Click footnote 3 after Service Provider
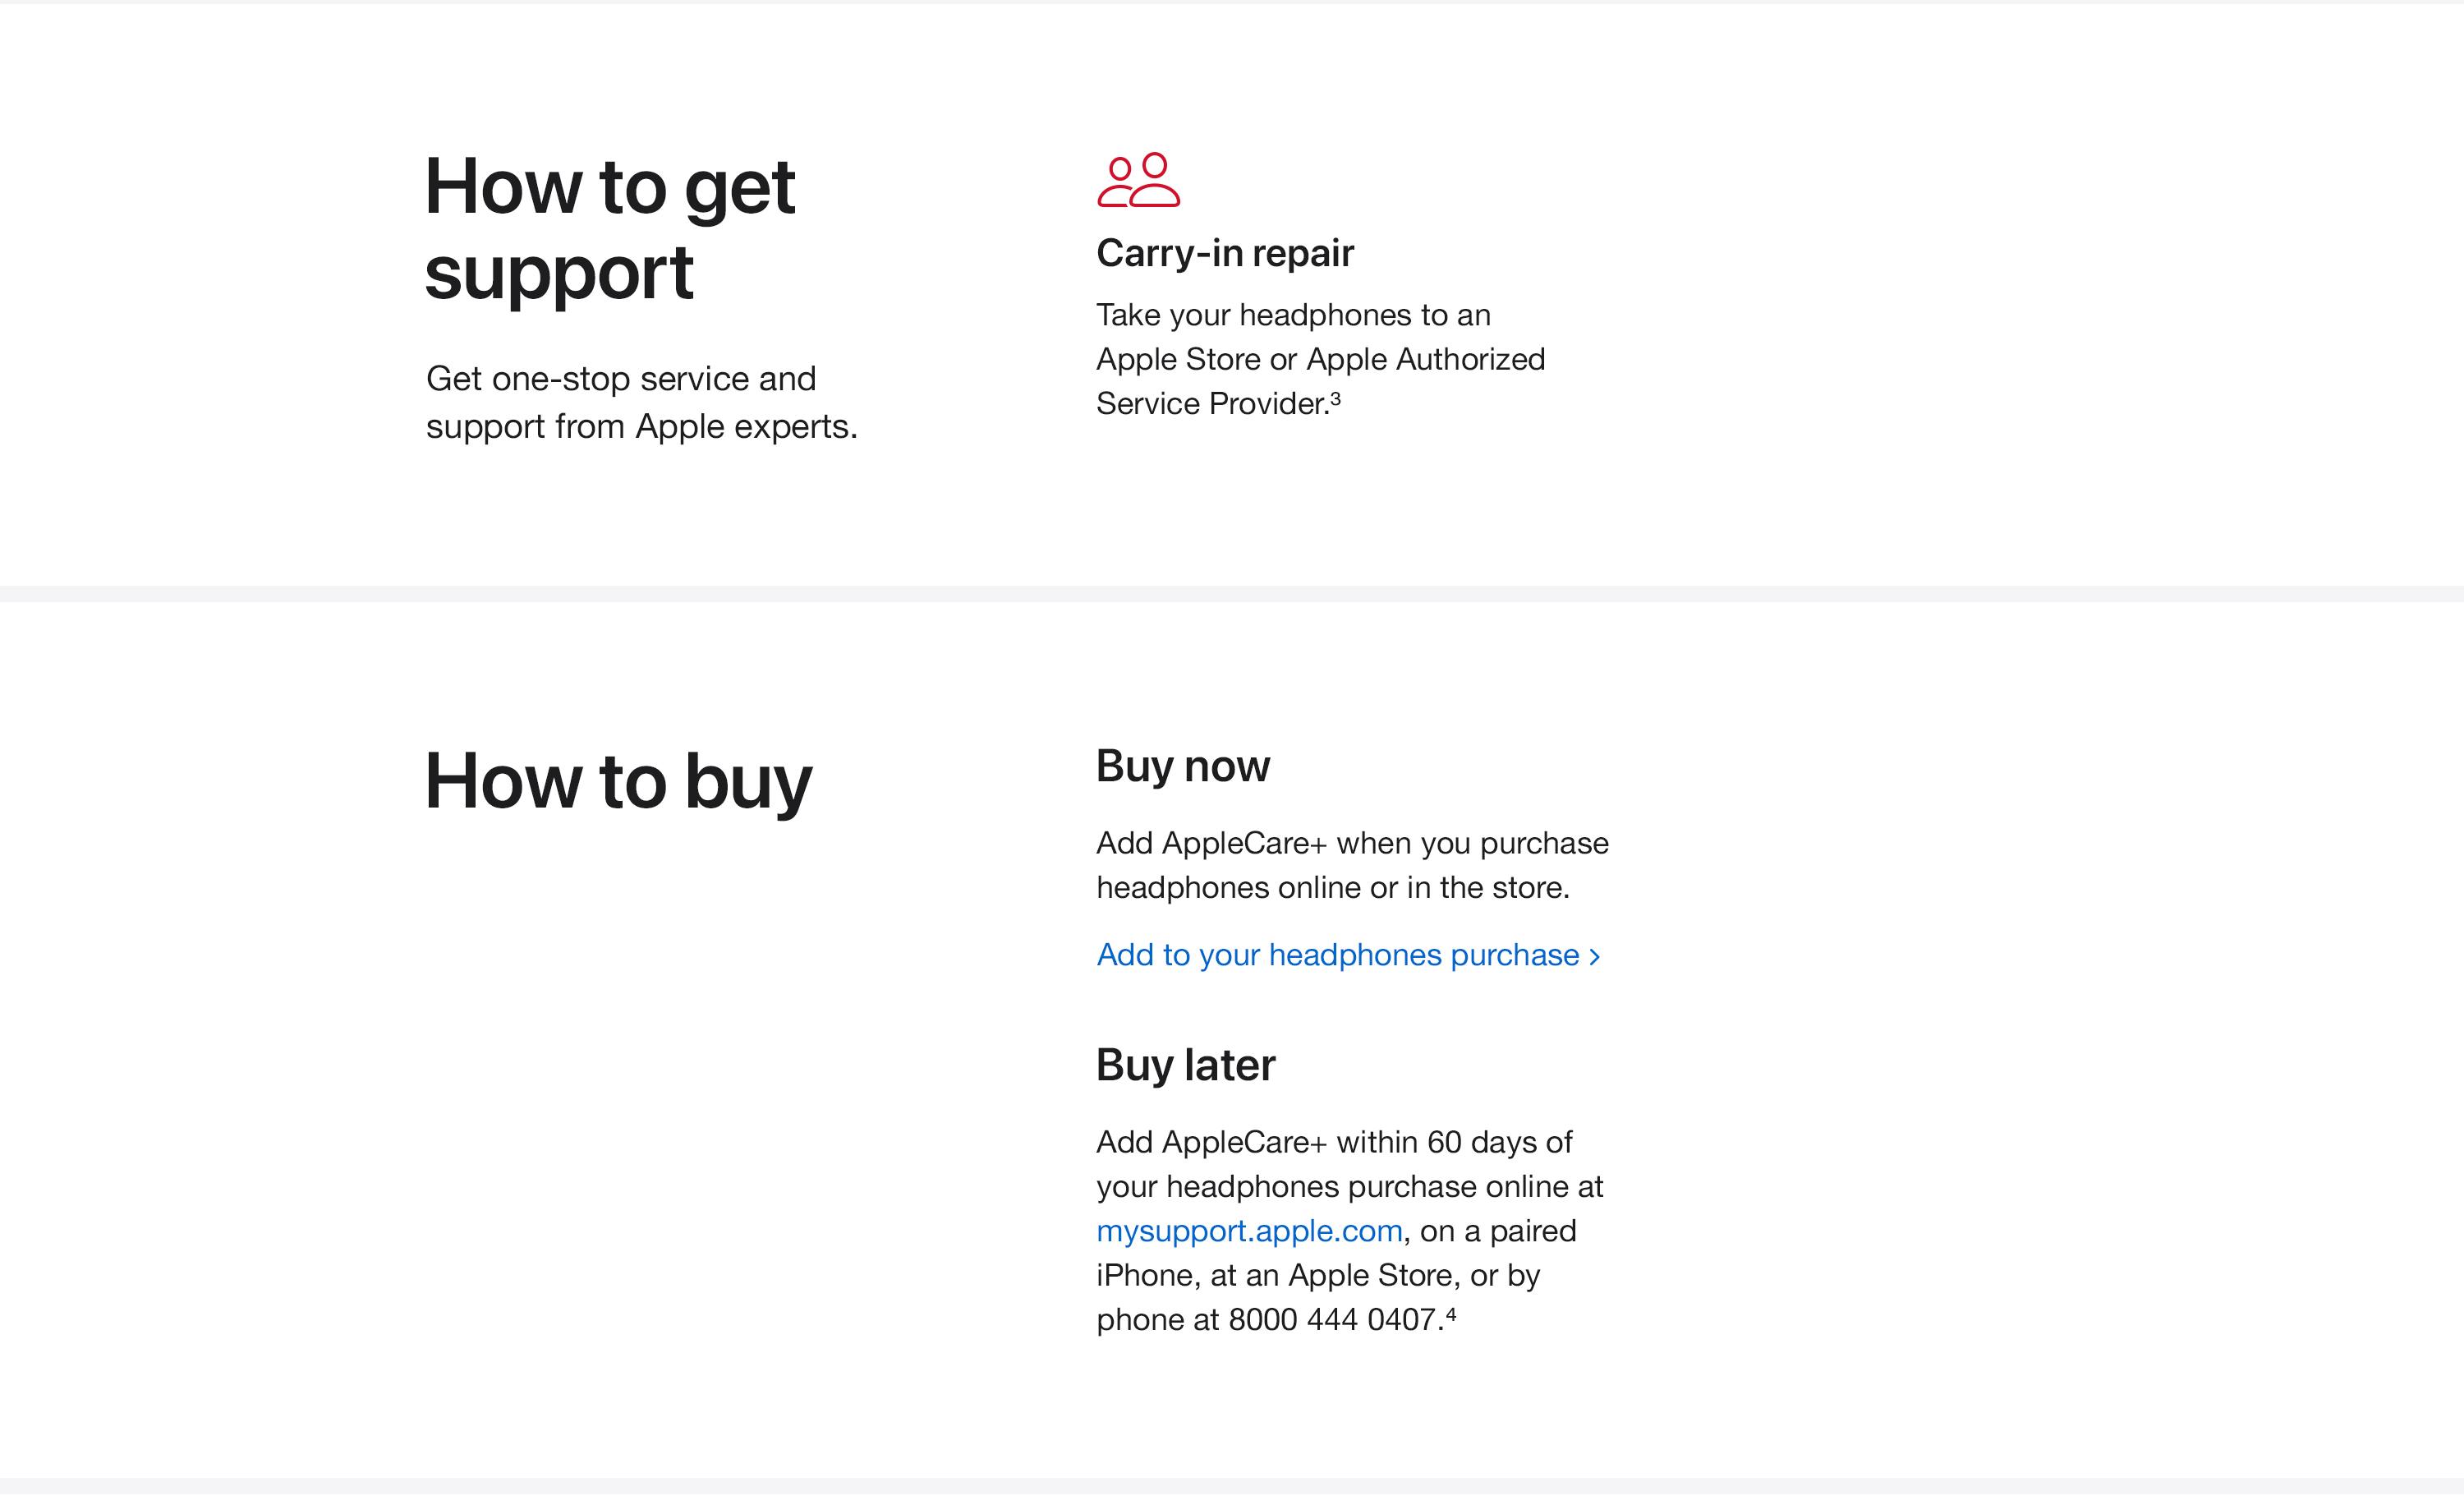This screenshot has width=2464, height=1505. click(1336, 398)
